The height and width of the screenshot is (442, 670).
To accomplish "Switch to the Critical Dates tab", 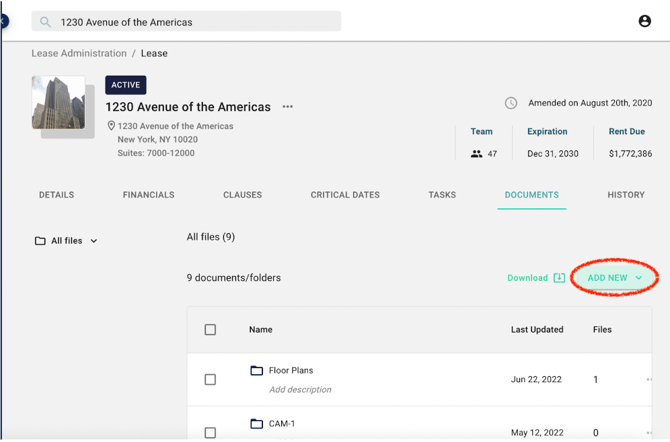I will point(345,195).
